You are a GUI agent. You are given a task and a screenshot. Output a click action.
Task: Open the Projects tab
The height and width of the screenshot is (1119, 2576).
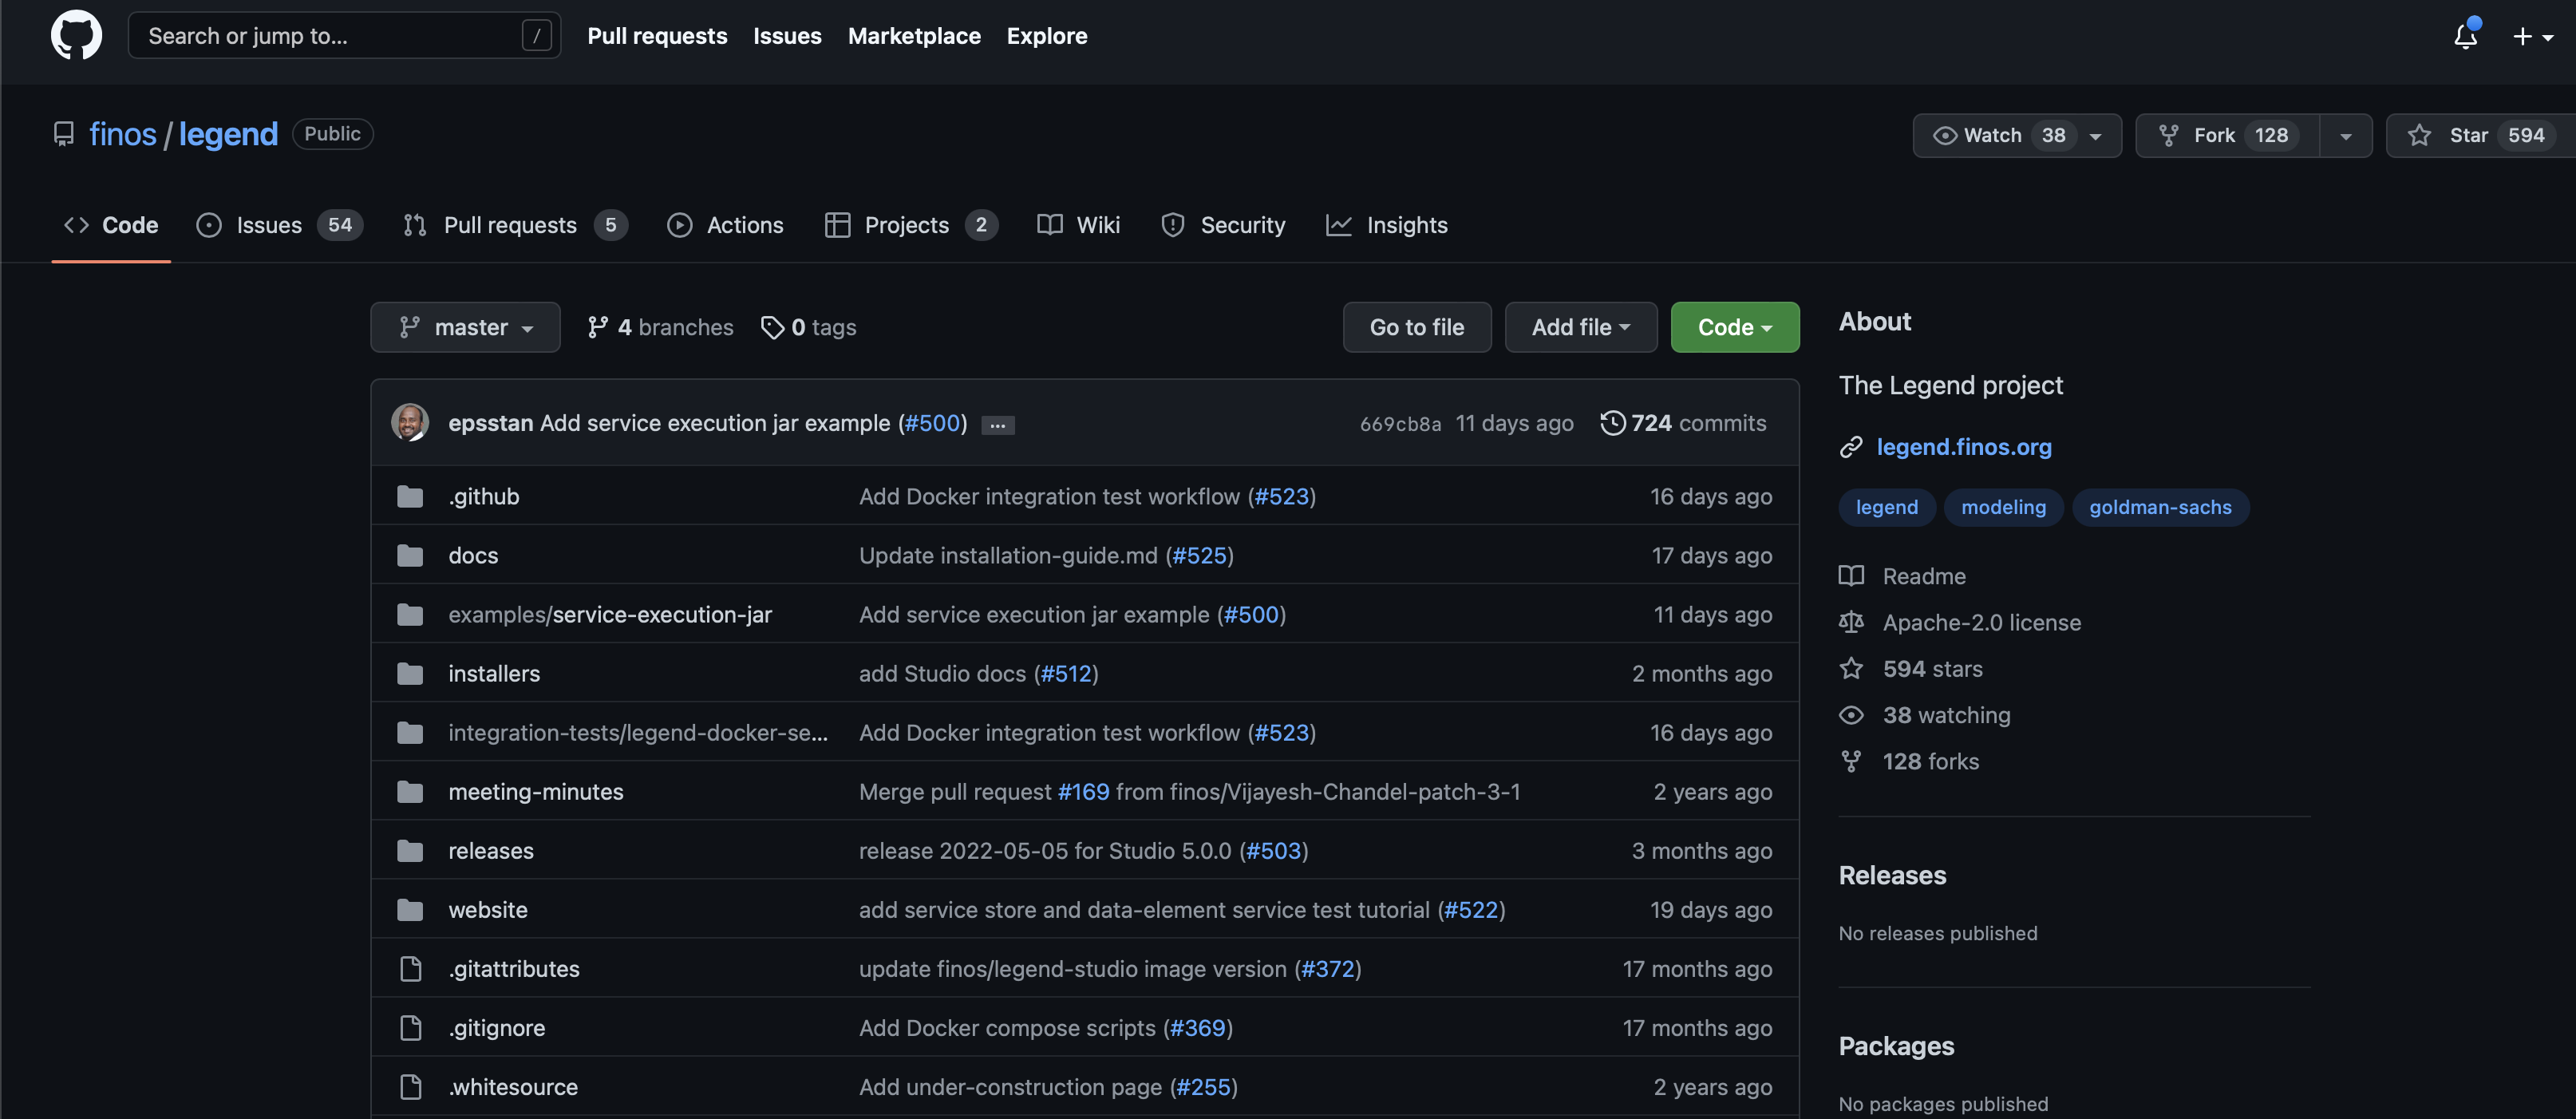point(911,225)
